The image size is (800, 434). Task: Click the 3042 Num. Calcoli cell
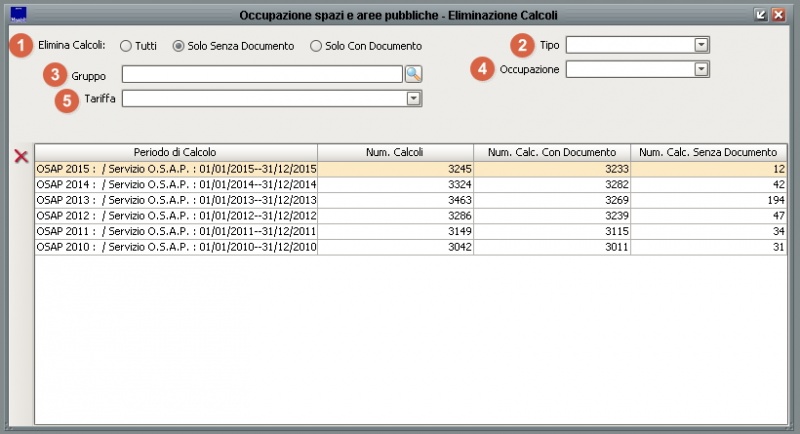395,247
